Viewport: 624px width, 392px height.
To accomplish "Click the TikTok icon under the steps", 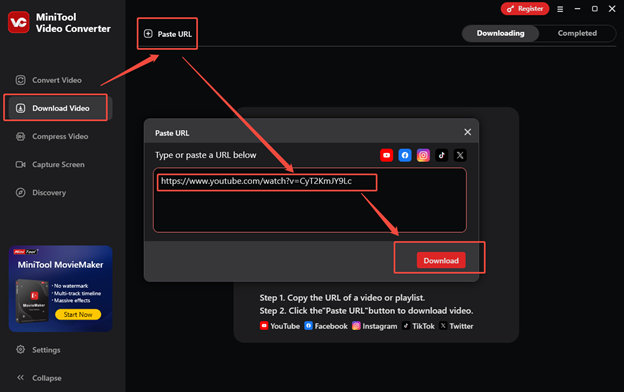I will 406,326.
